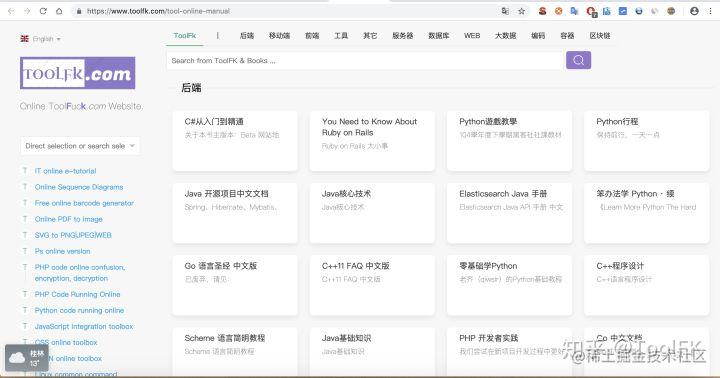Bookmark this page with the star icon

(522, 11)
